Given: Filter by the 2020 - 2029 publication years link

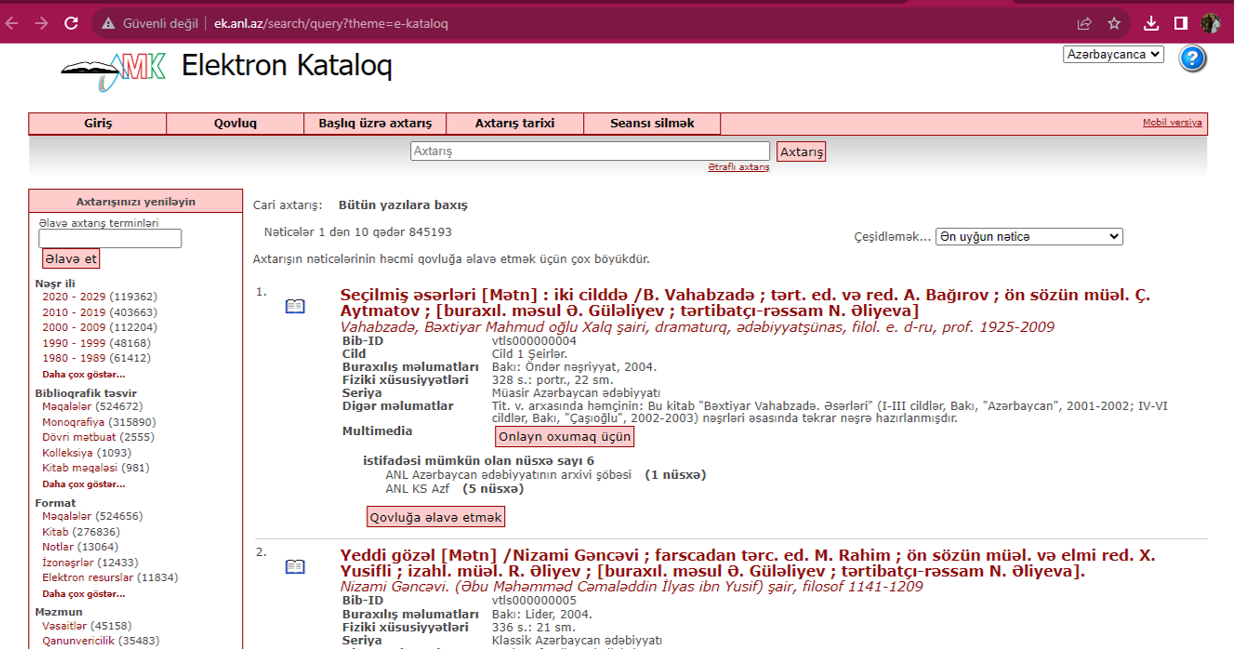Looking at the screenshot, I should 99,297.
